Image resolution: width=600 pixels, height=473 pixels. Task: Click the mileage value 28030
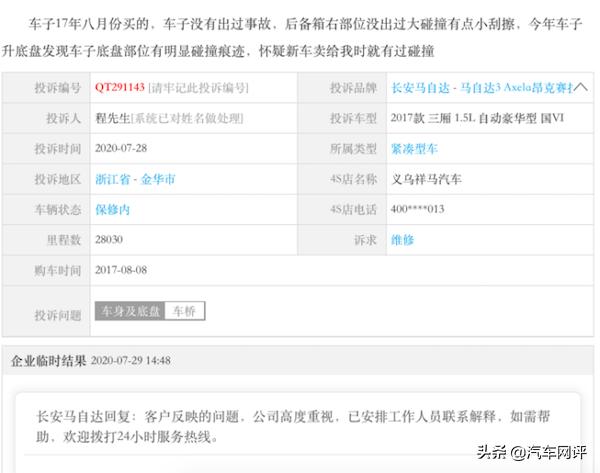[x=109, y=240]
